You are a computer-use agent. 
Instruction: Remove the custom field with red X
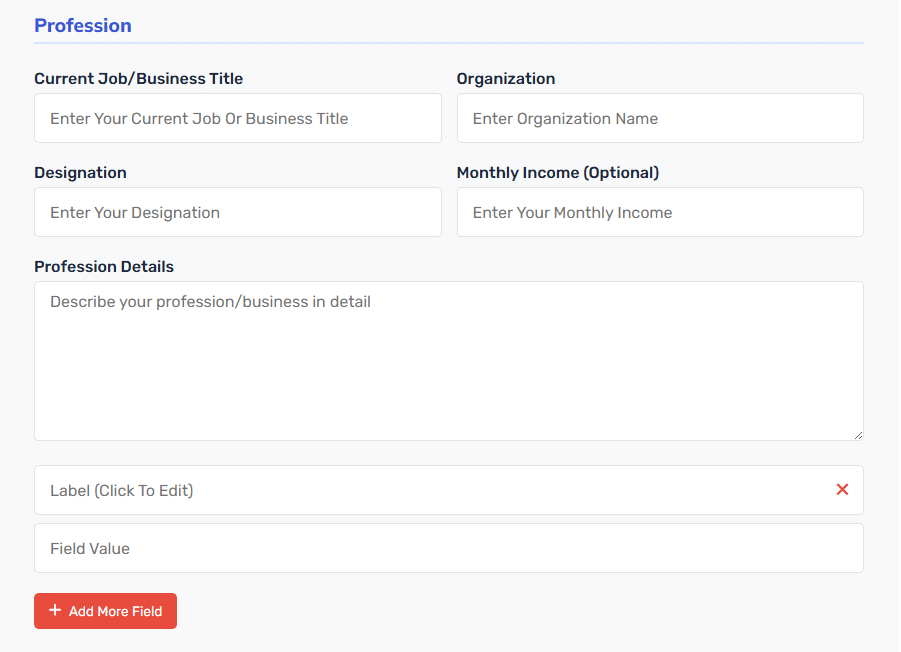842,489
